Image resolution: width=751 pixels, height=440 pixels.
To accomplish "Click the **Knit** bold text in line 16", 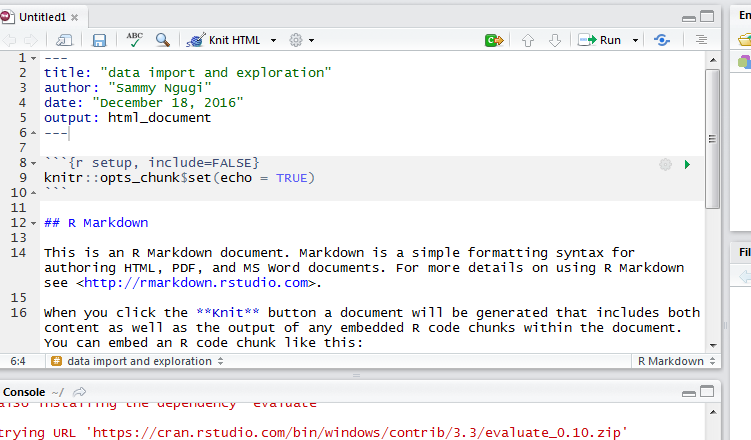I will click(228, 313).
